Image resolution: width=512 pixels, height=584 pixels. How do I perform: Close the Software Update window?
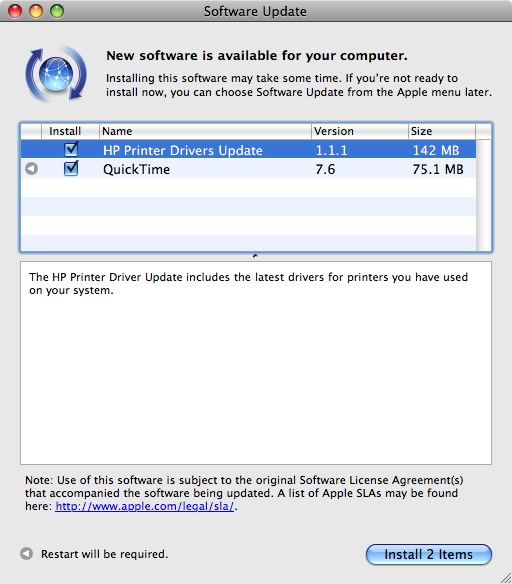click(x=15, y=11)
